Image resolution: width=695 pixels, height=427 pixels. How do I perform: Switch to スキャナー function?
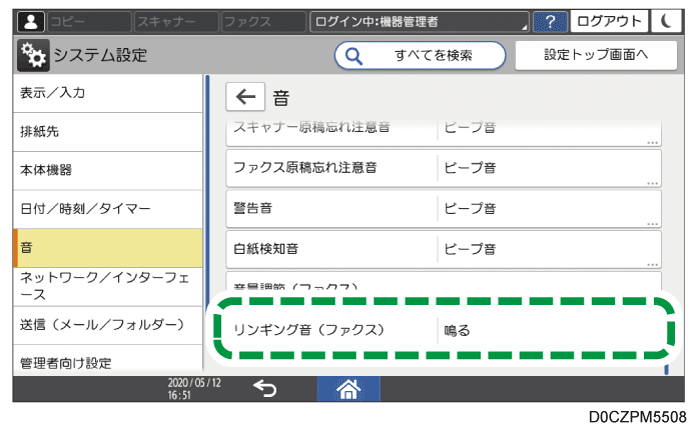pyautogui.click(x=176, y=21)
